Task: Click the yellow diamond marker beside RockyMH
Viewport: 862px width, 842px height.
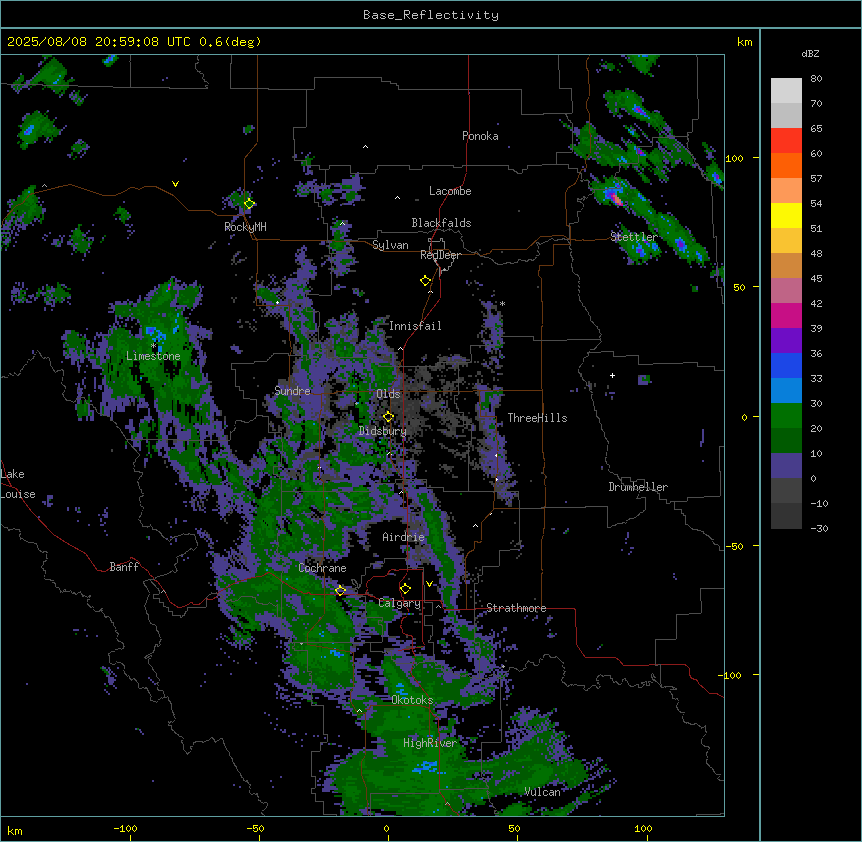Action: (x=249, y=203)
